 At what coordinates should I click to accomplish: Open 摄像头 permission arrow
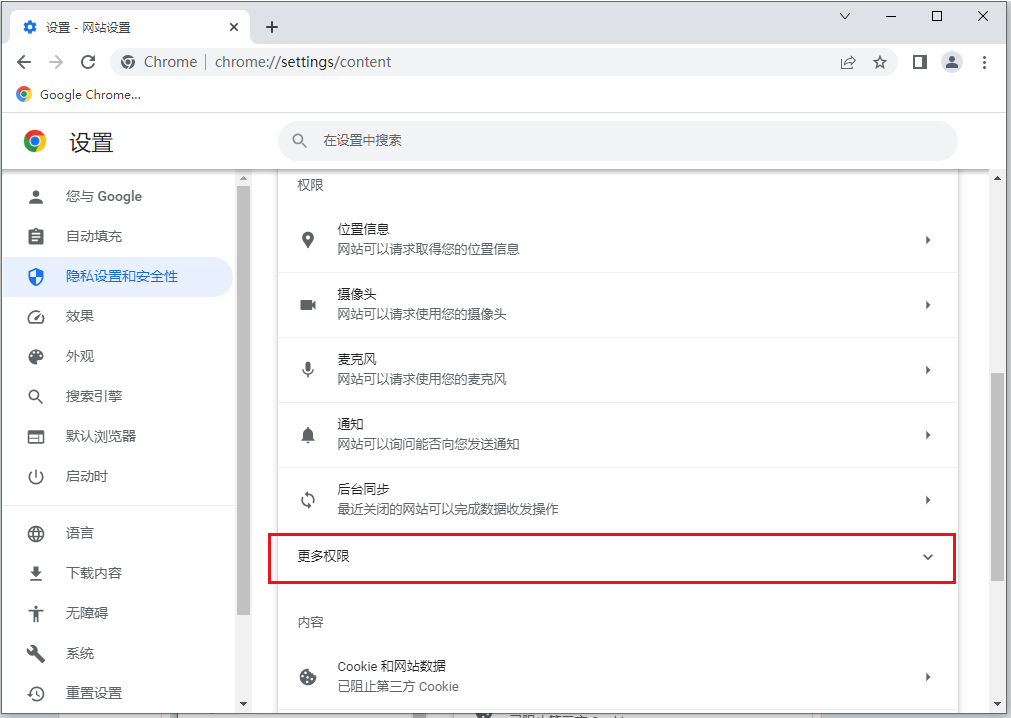(x=928, y=305)
